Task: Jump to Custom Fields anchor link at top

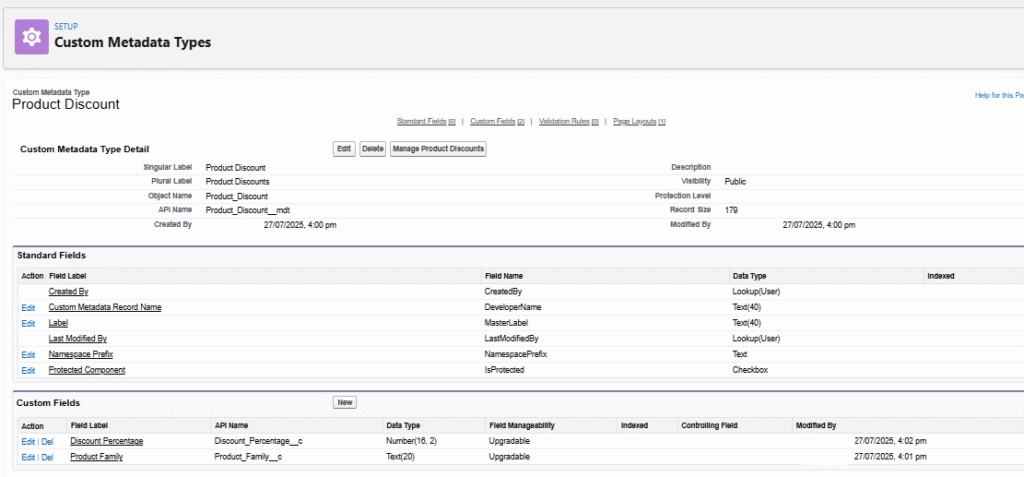Action: (x=497, y=121)
